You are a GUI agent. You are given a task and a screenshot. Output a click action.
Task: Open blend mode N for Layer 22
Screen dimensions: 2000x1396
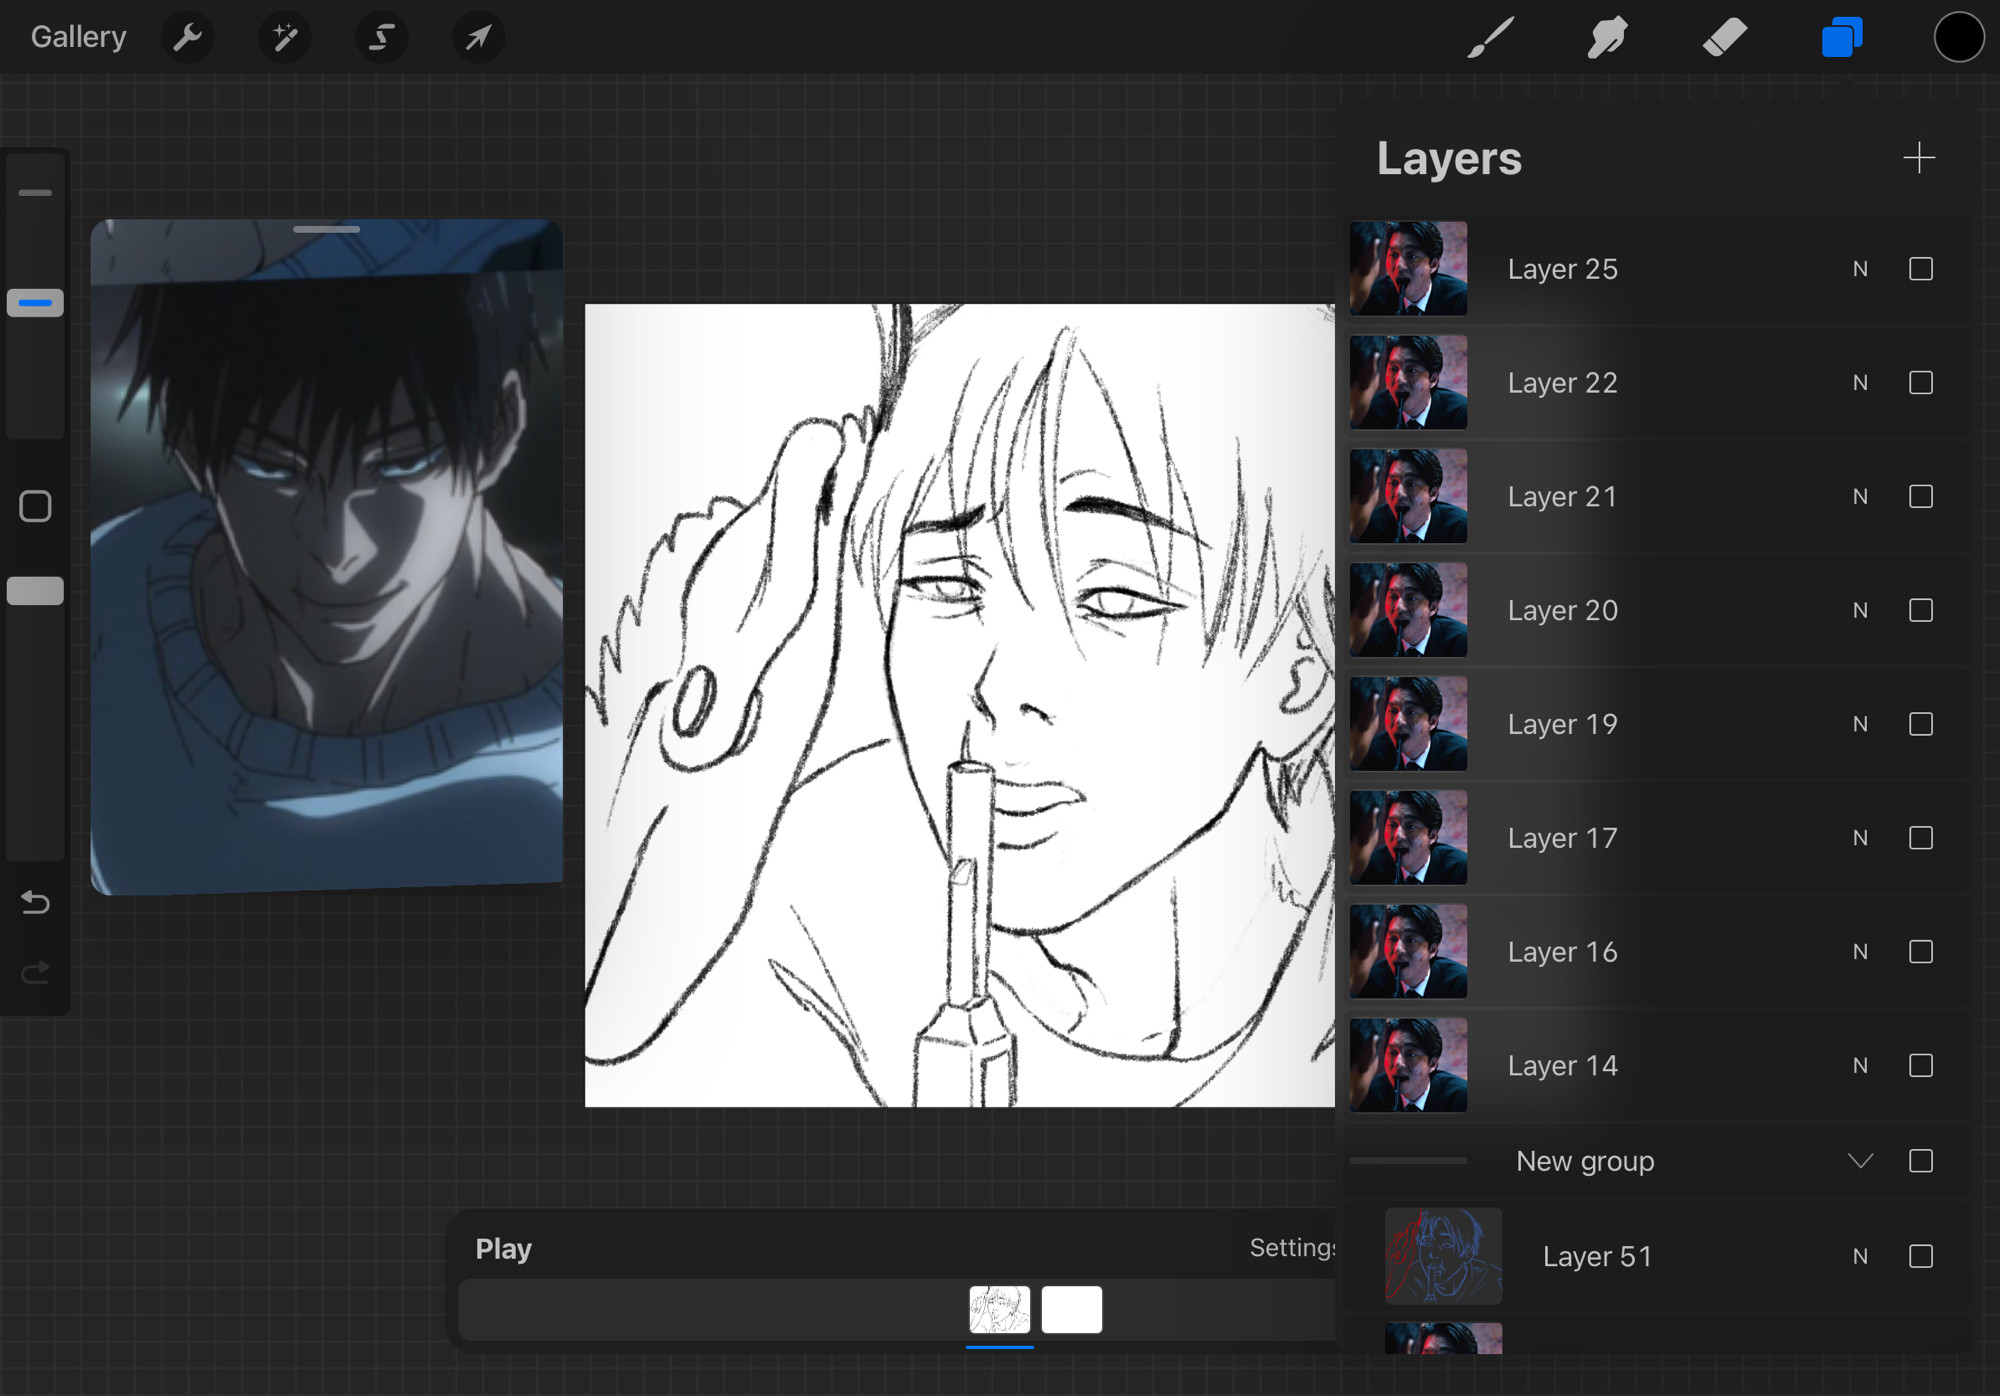(x=1860, y=383)
